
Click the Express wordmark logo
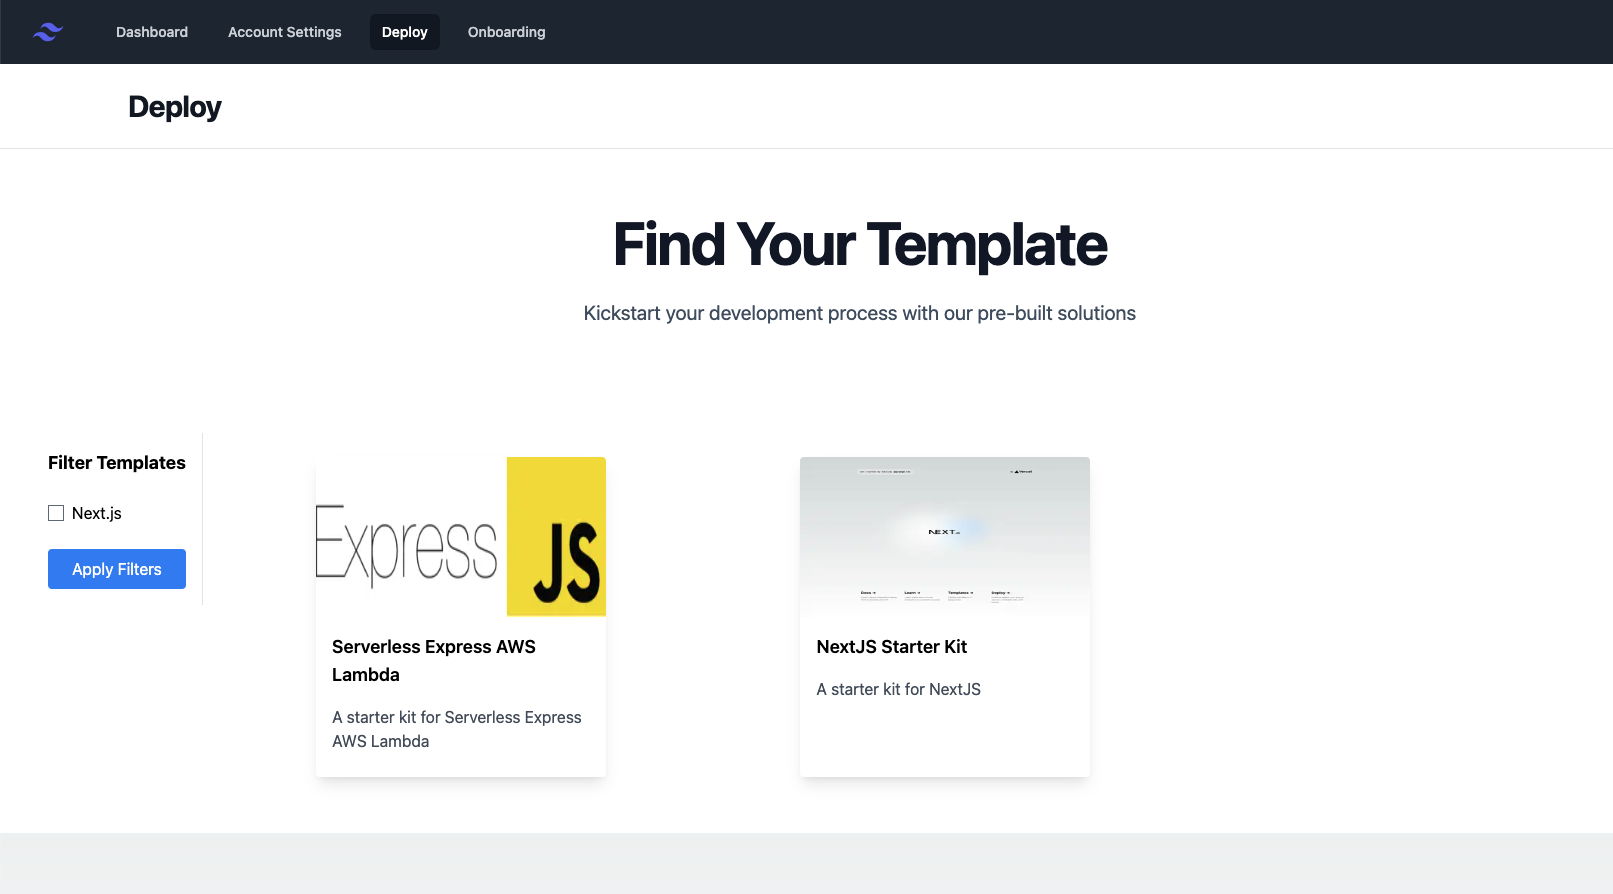point(407,543)
